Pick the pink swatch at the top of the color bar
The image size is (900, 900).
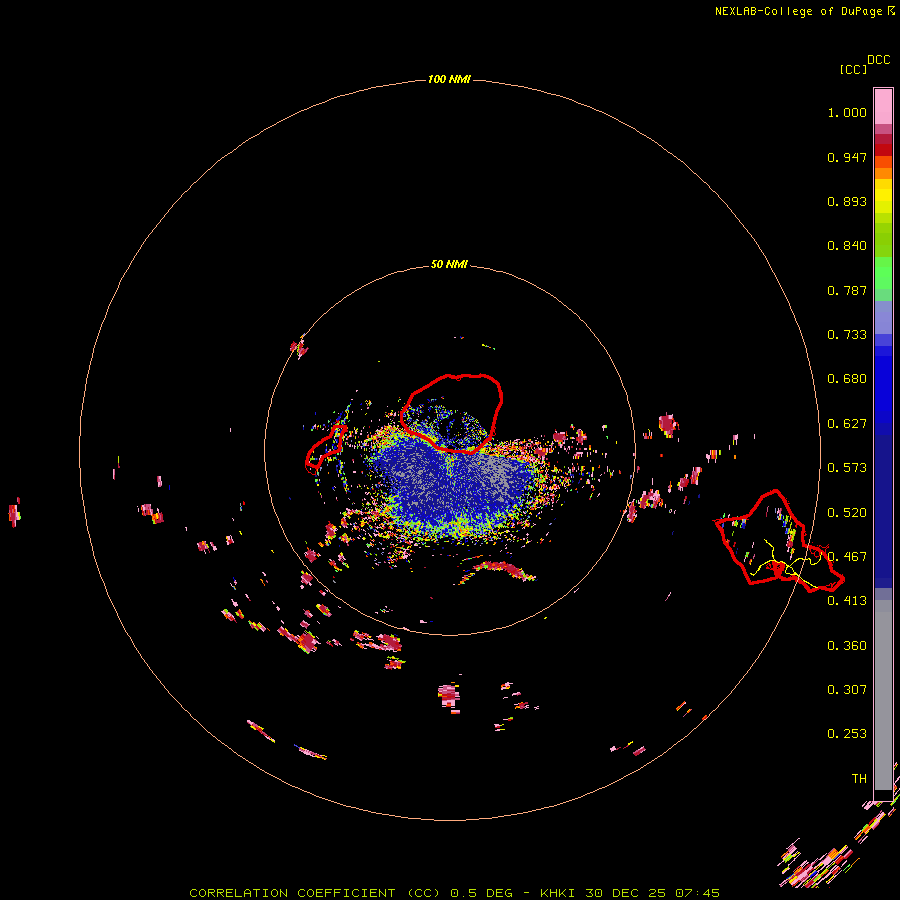point(883,106)
